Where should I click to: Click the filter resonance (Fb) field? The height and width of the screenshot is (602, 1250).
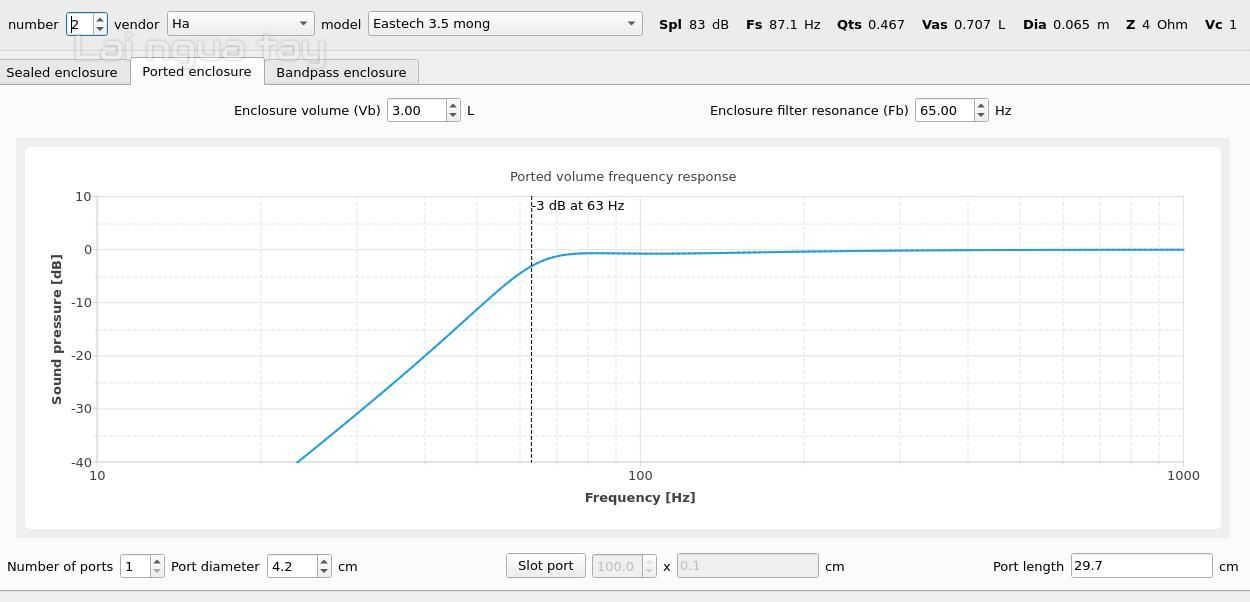pyautogui.click(x=944, y=110)
